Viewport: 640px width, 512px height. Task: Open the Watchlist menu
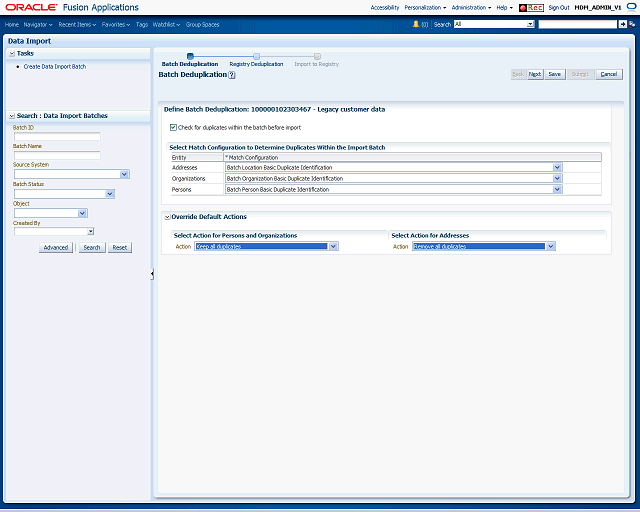click(167, 24)
